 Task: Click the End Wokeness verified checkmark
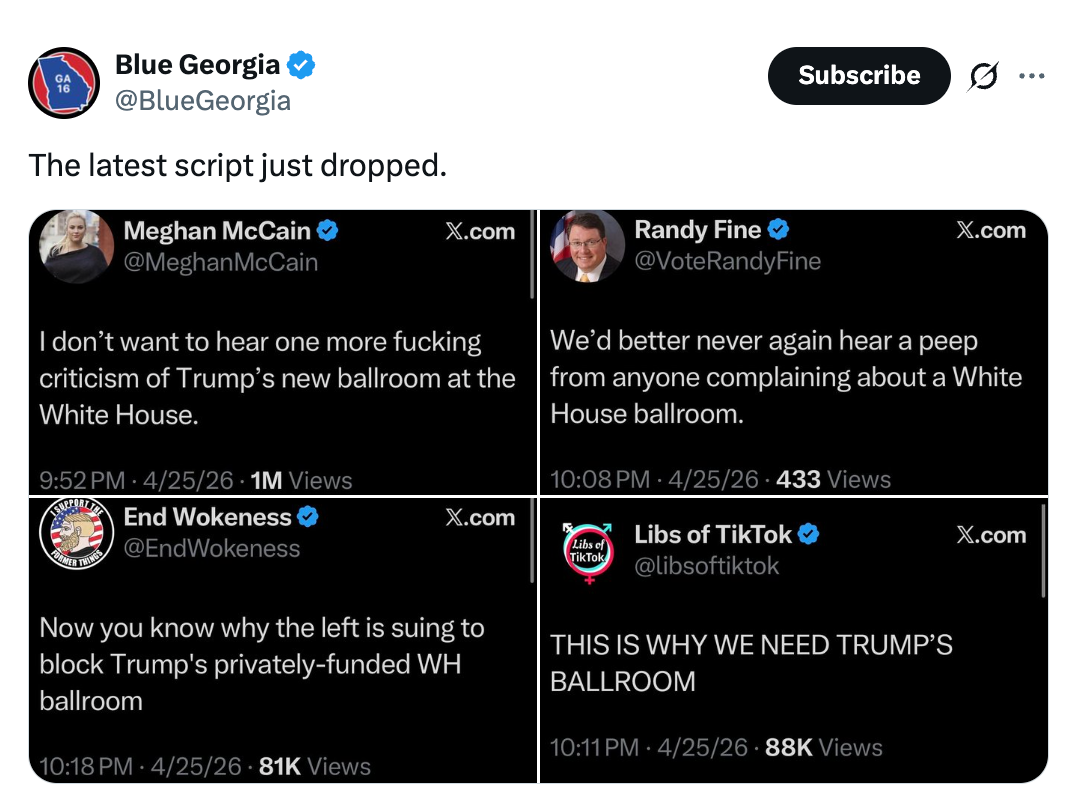point(309,517)
